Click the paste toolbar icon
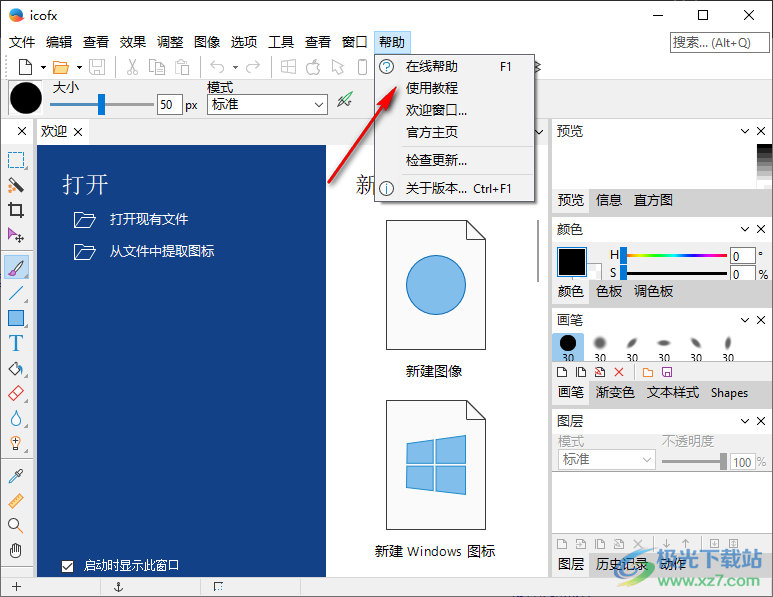 pyautogui.click(x=182, y=67)
